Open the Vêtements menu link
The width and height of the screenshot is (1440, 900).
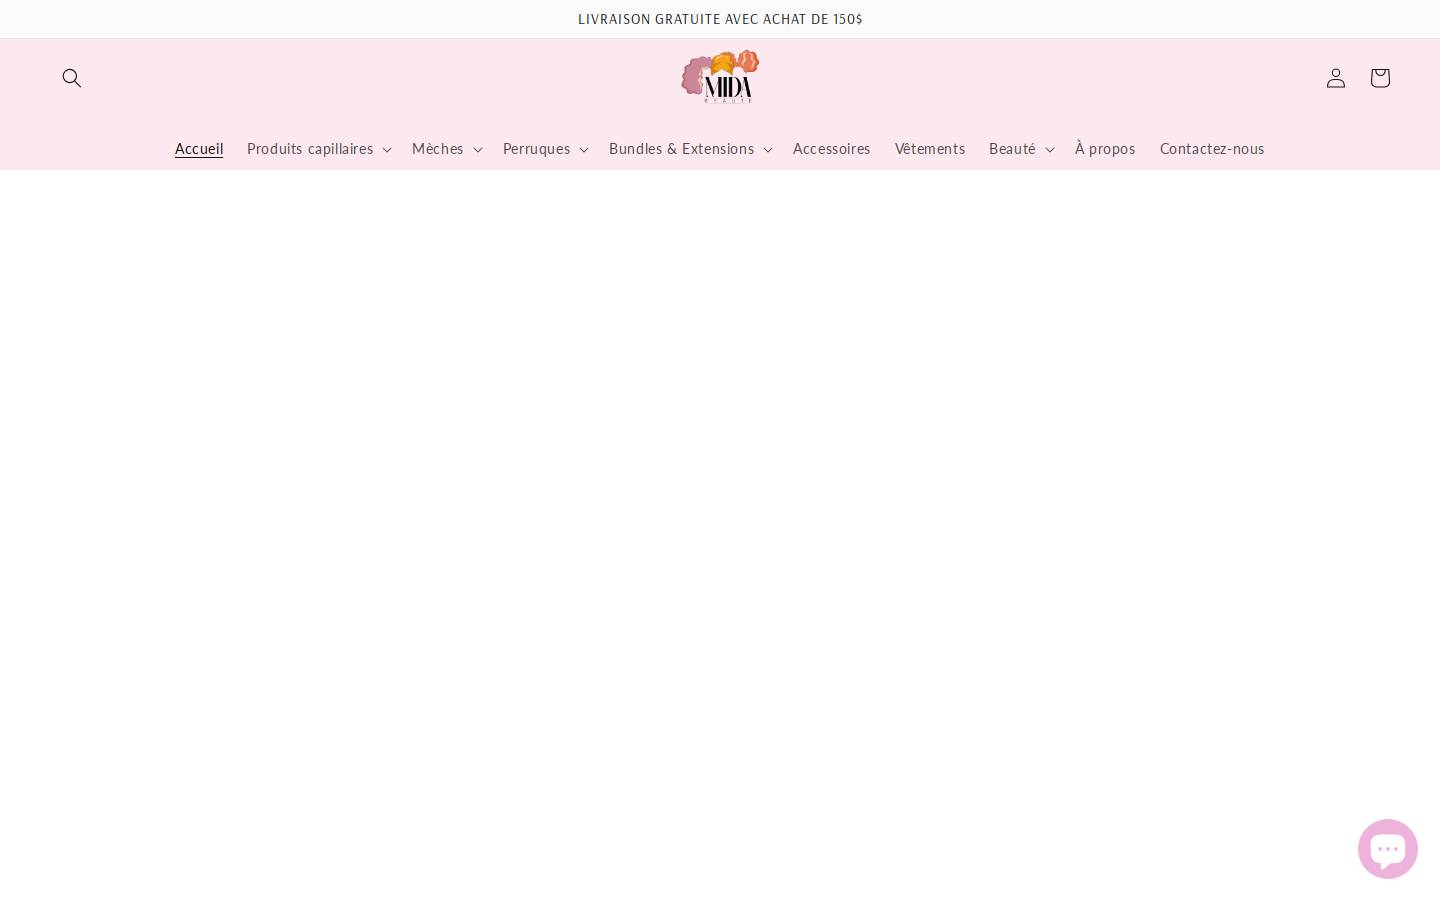coord(930,149)
